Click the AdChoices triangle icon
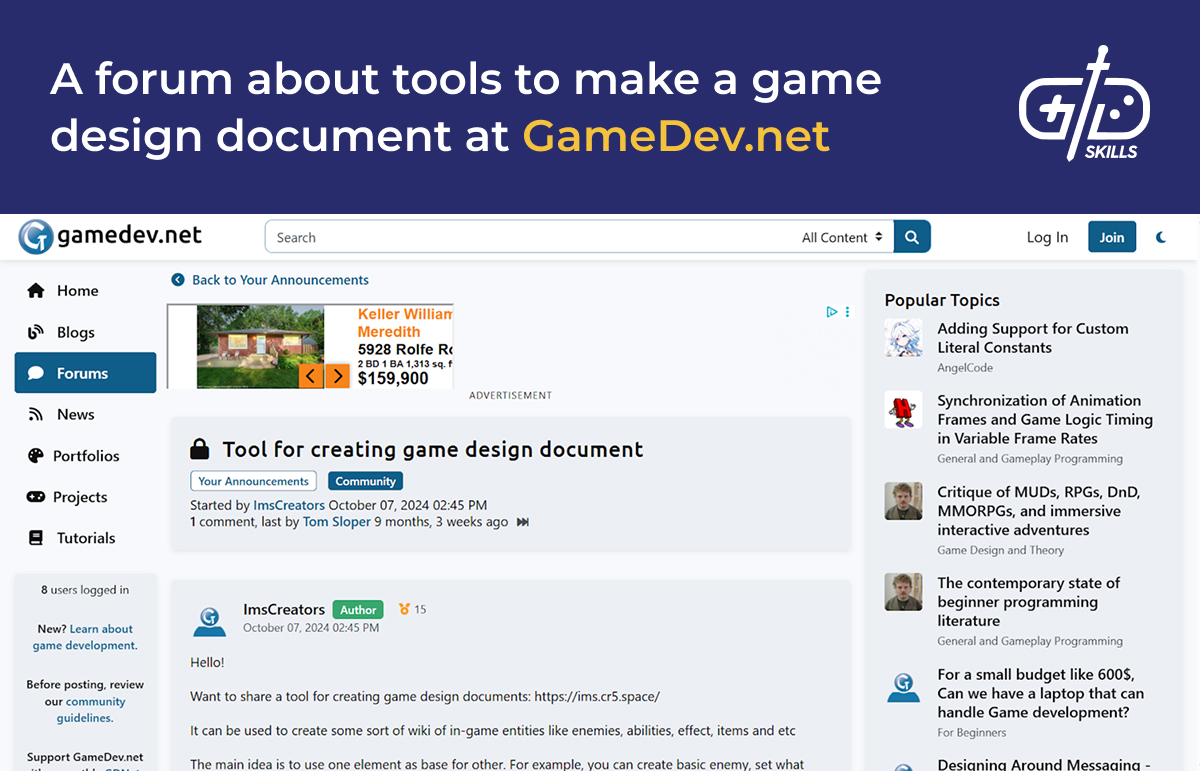This screenshot has height=771, width=1200. pos(832,312)
